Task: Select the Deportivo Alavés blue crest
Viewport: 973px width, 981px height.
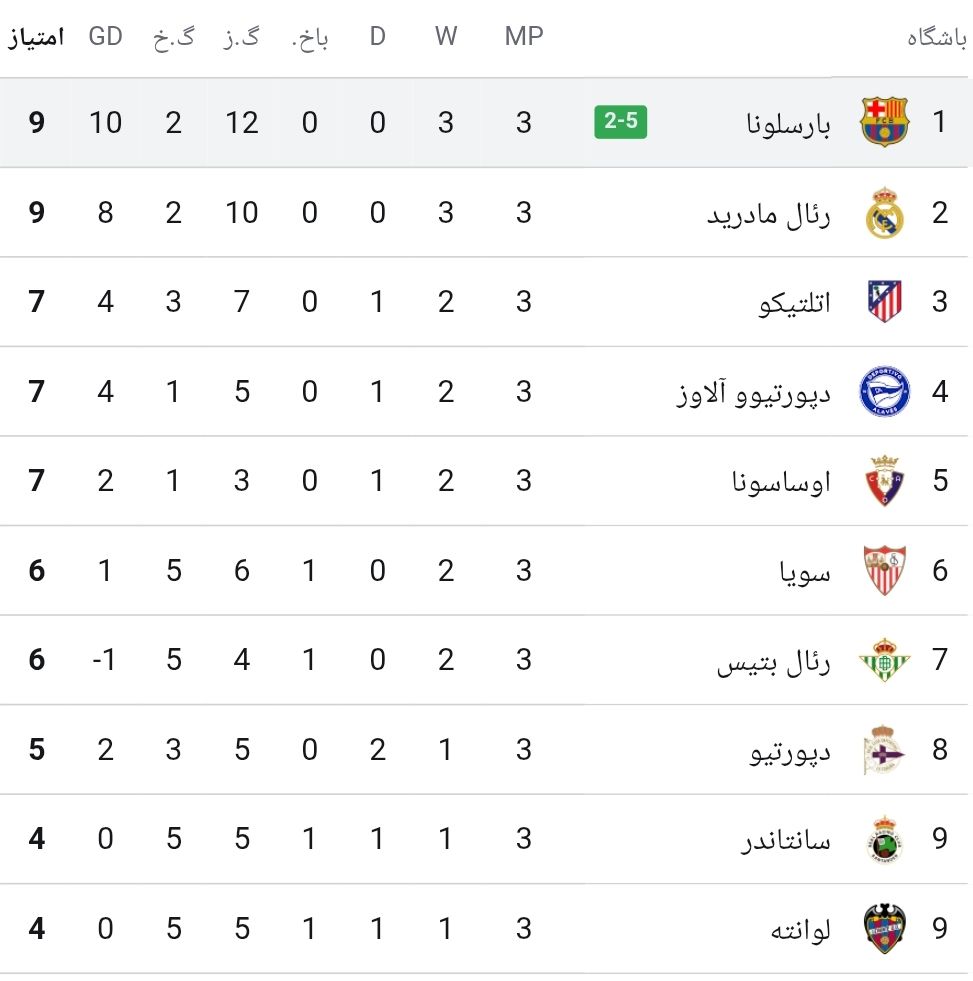Action: click(884, 392)
